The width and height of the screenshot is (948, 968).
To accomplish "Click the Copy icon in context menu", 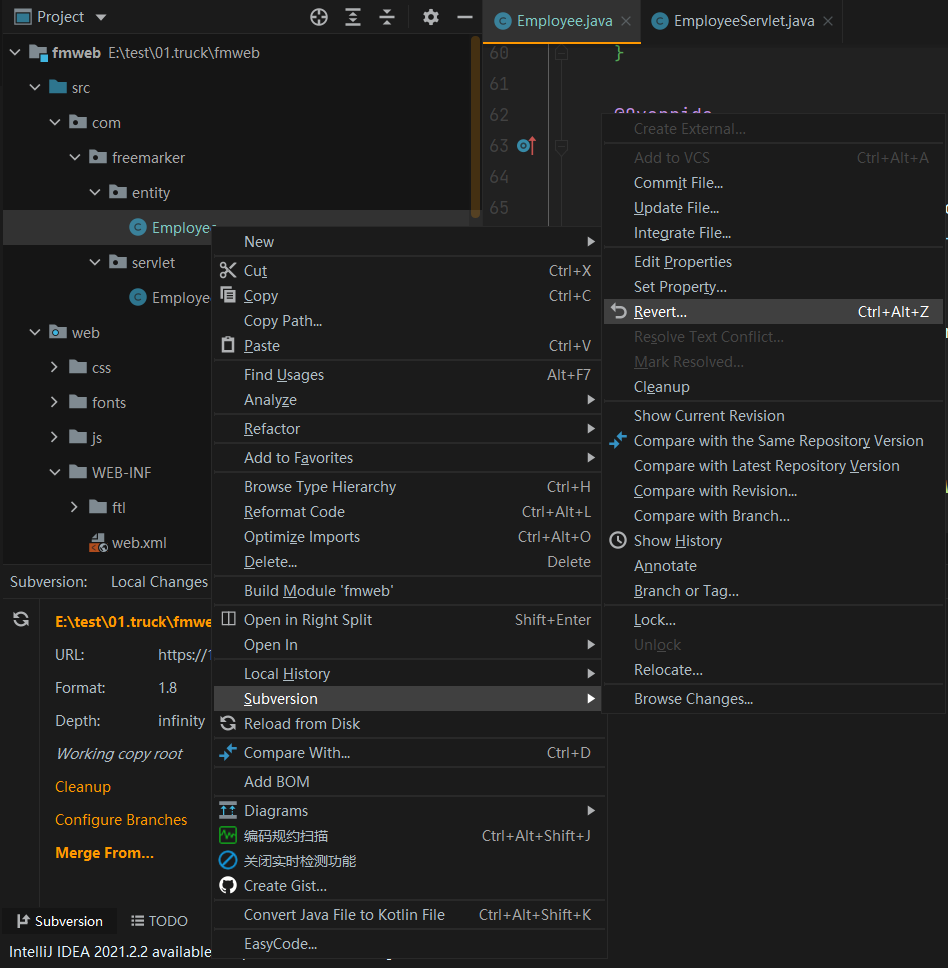I will tap(228, 295).
